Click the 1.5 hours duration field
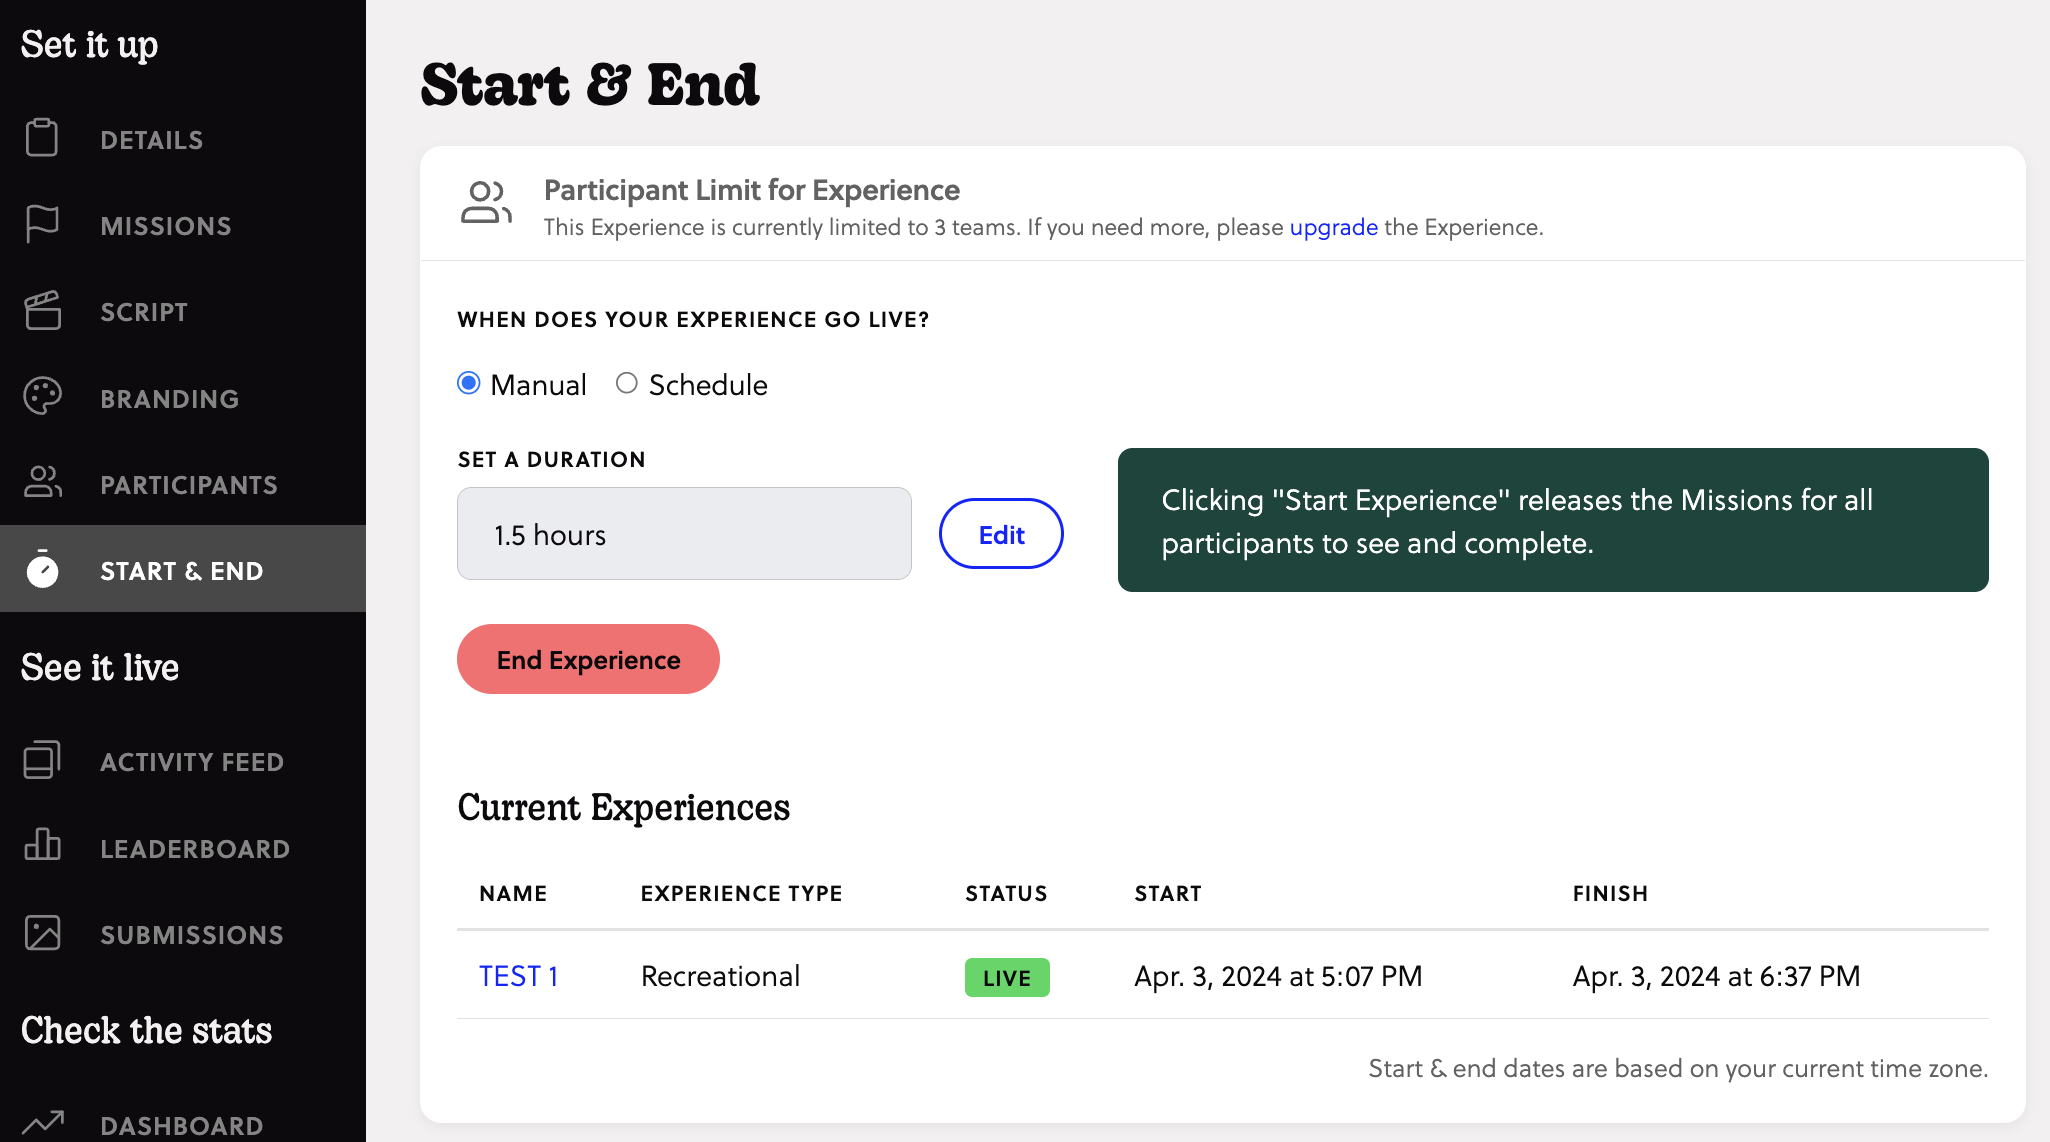This screenshot has width=2050, height=1142. pos(684,534)
